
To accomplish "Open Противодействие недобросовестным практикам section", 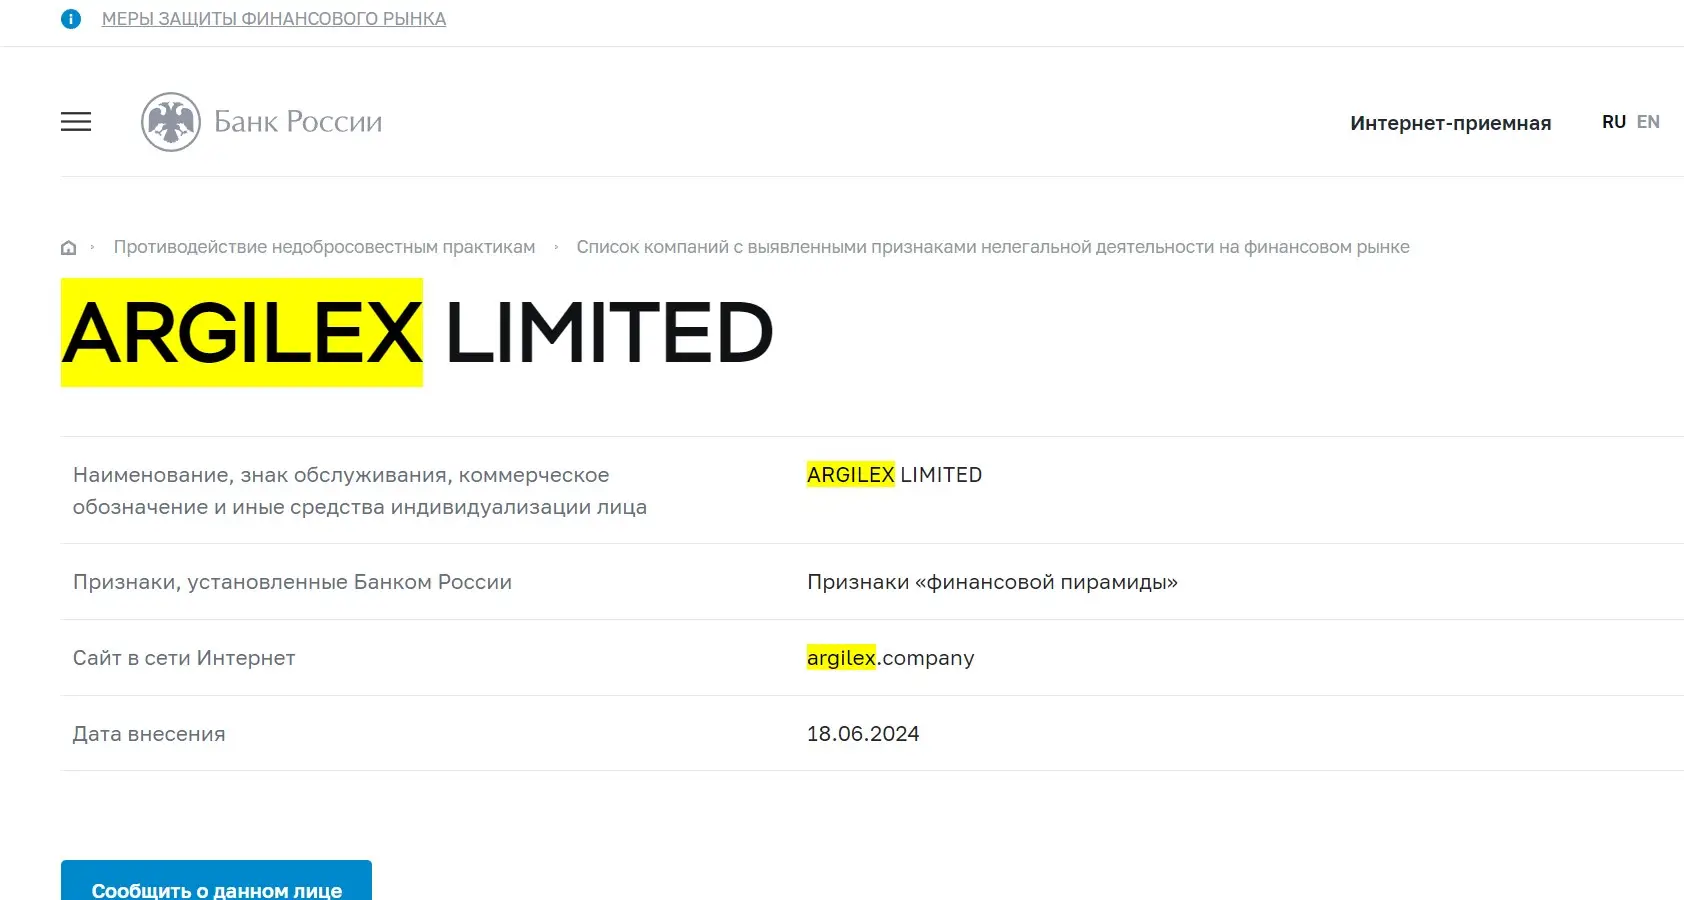I will point(324,247).
